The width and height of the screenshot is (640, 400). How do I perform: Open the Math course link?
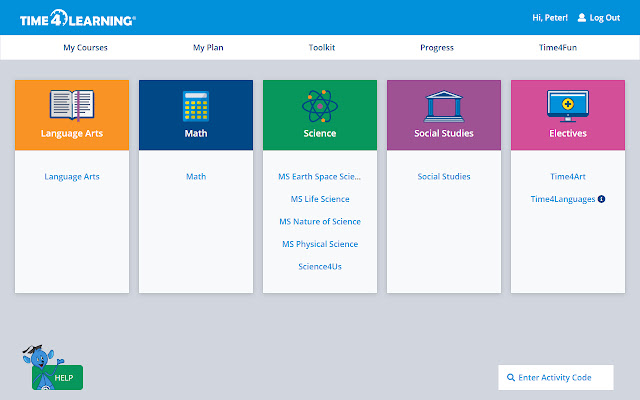click(x=196, y=176)
